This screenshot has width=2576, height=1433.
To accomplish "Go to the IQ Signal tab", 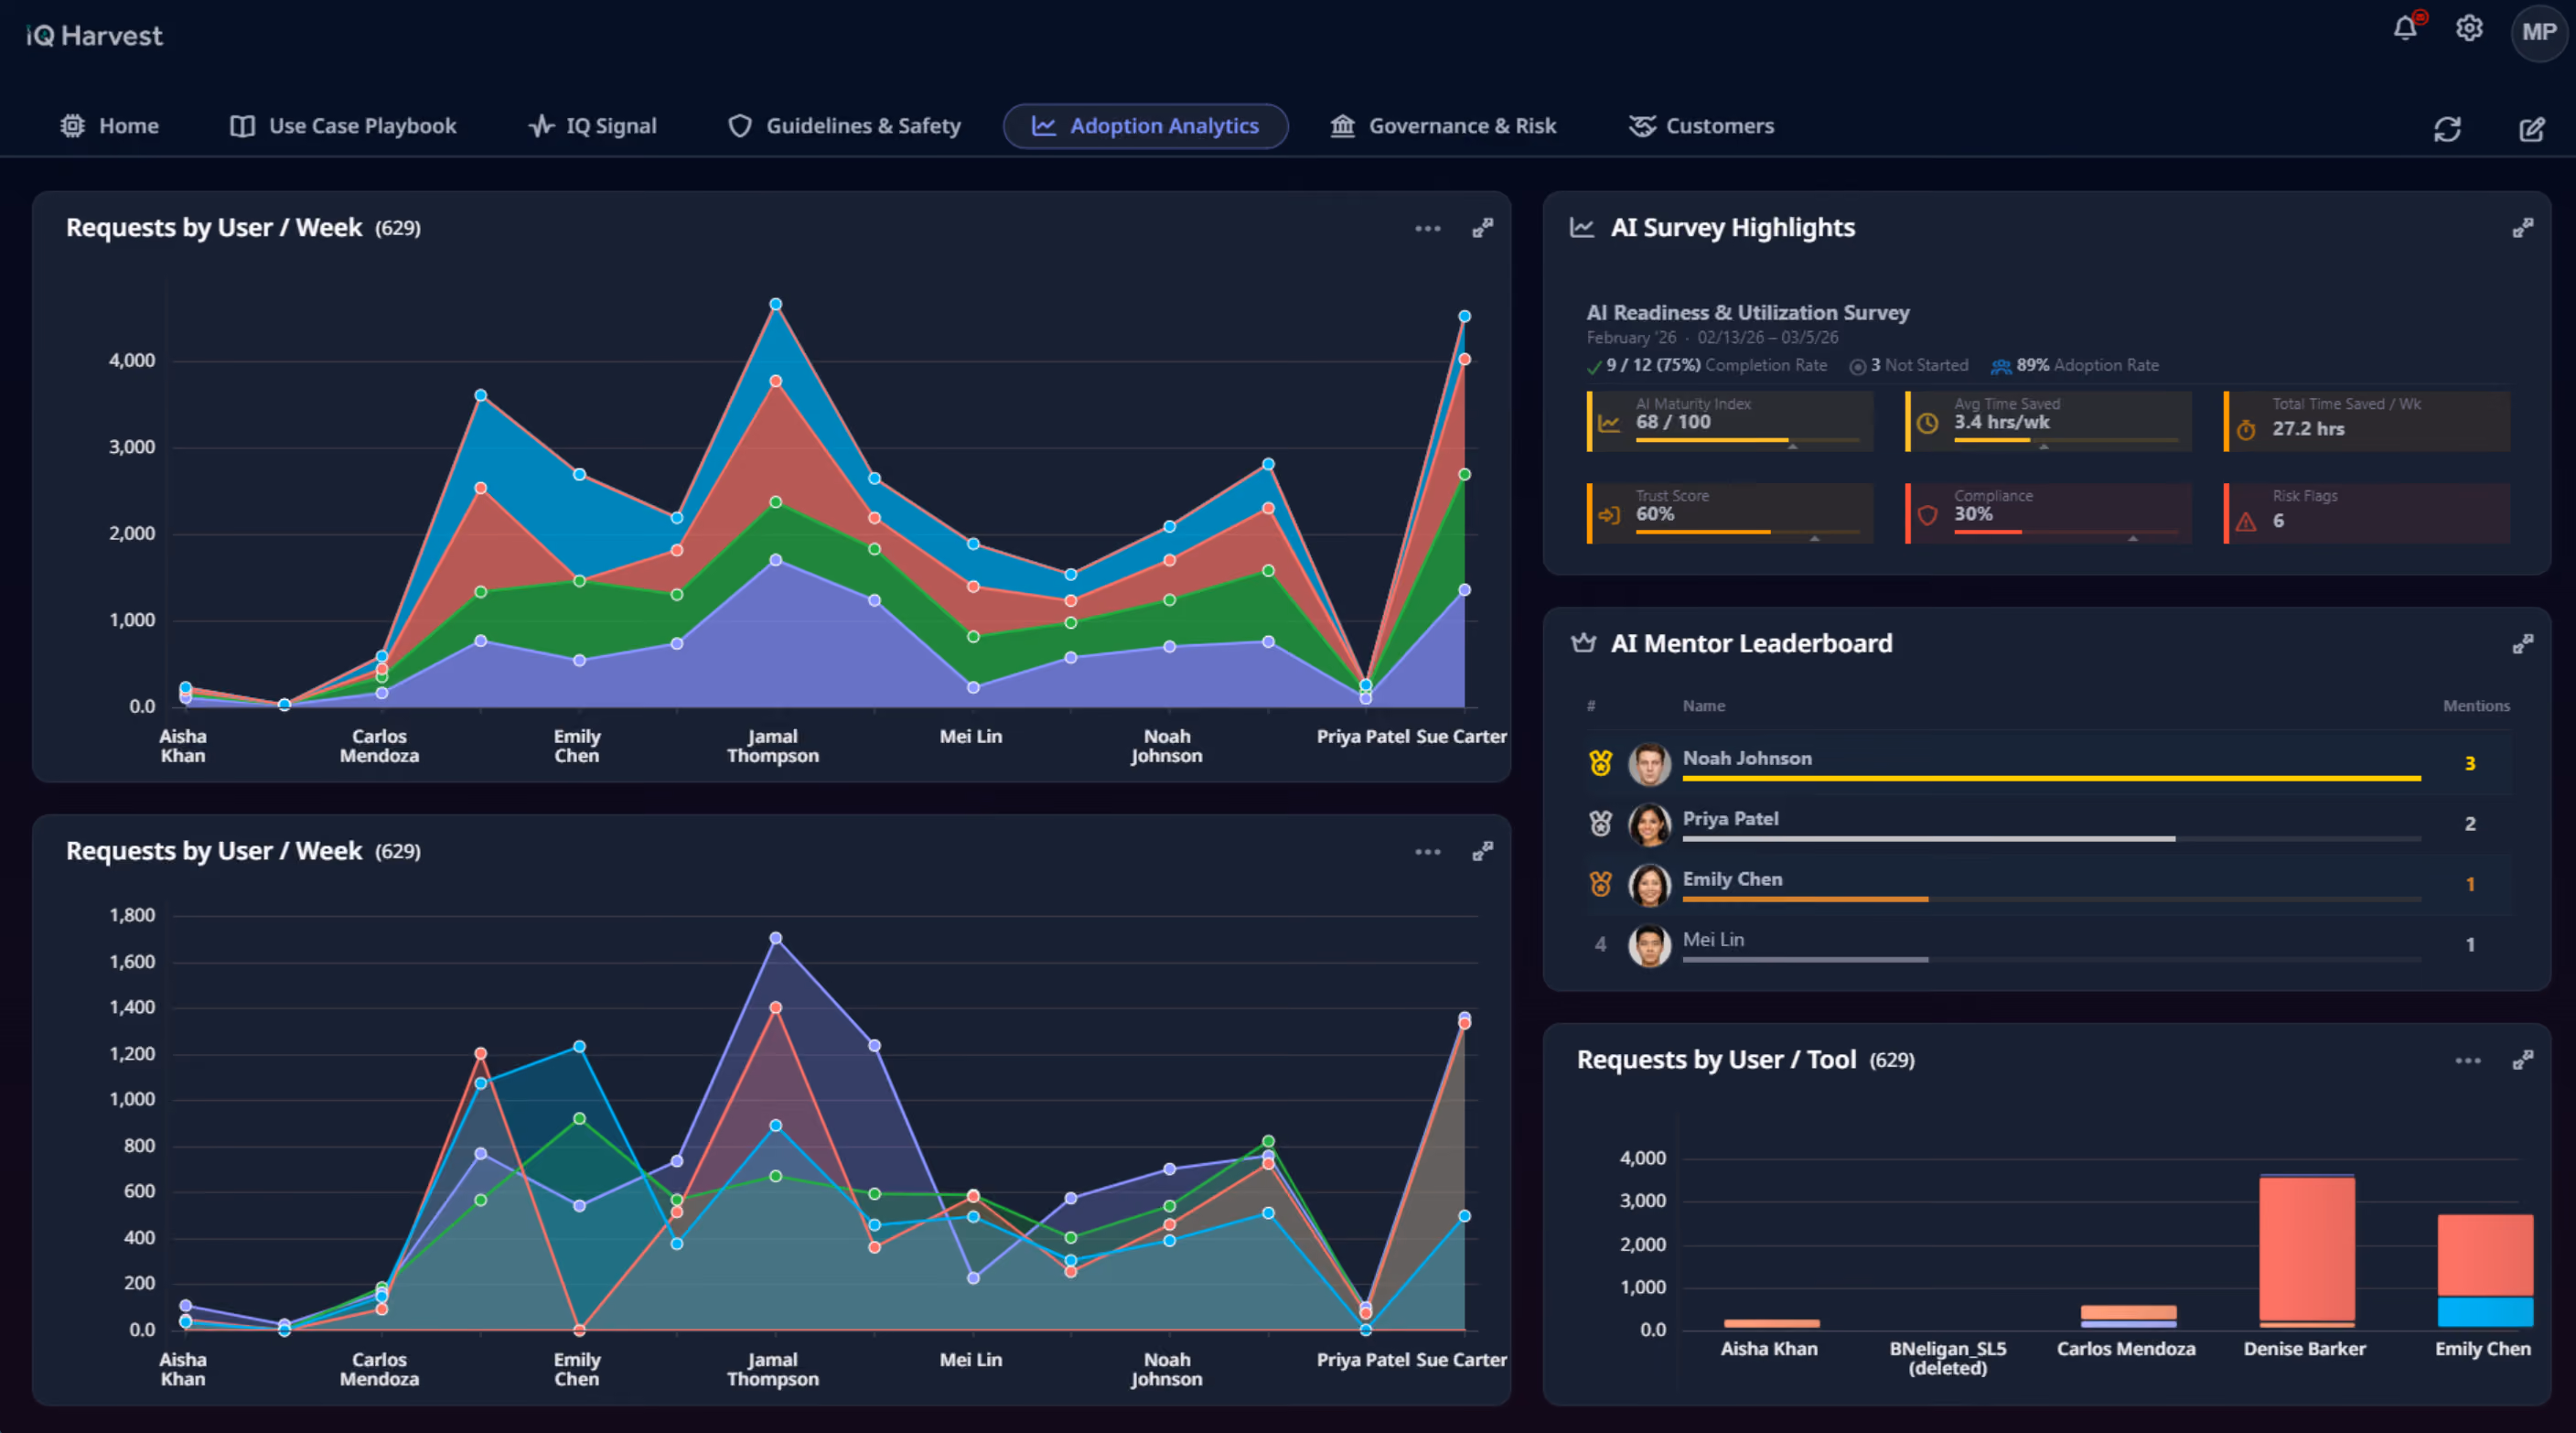I will point(592,126).
